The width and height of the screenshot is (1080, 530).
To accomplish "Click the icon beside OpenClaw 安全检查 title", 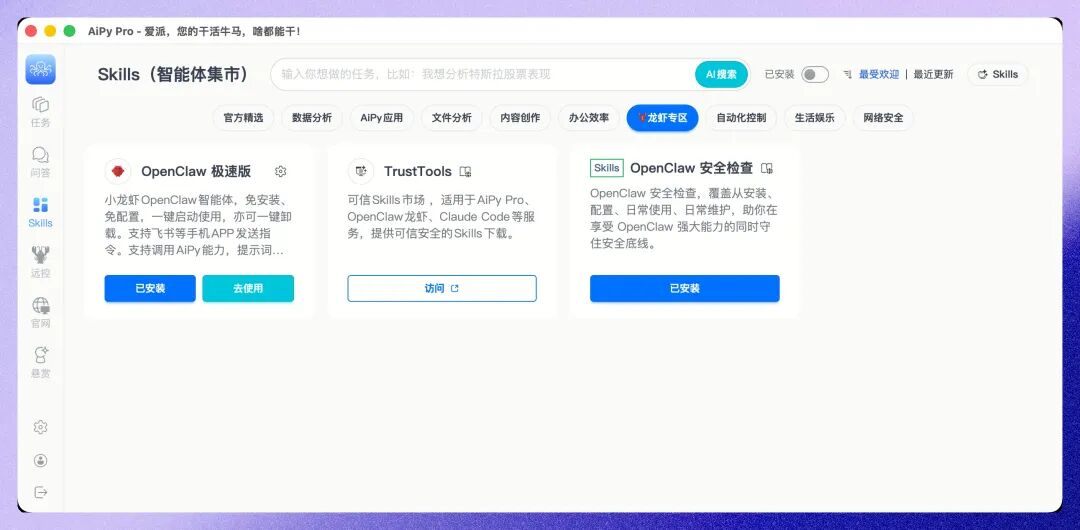I will (767, 168).
